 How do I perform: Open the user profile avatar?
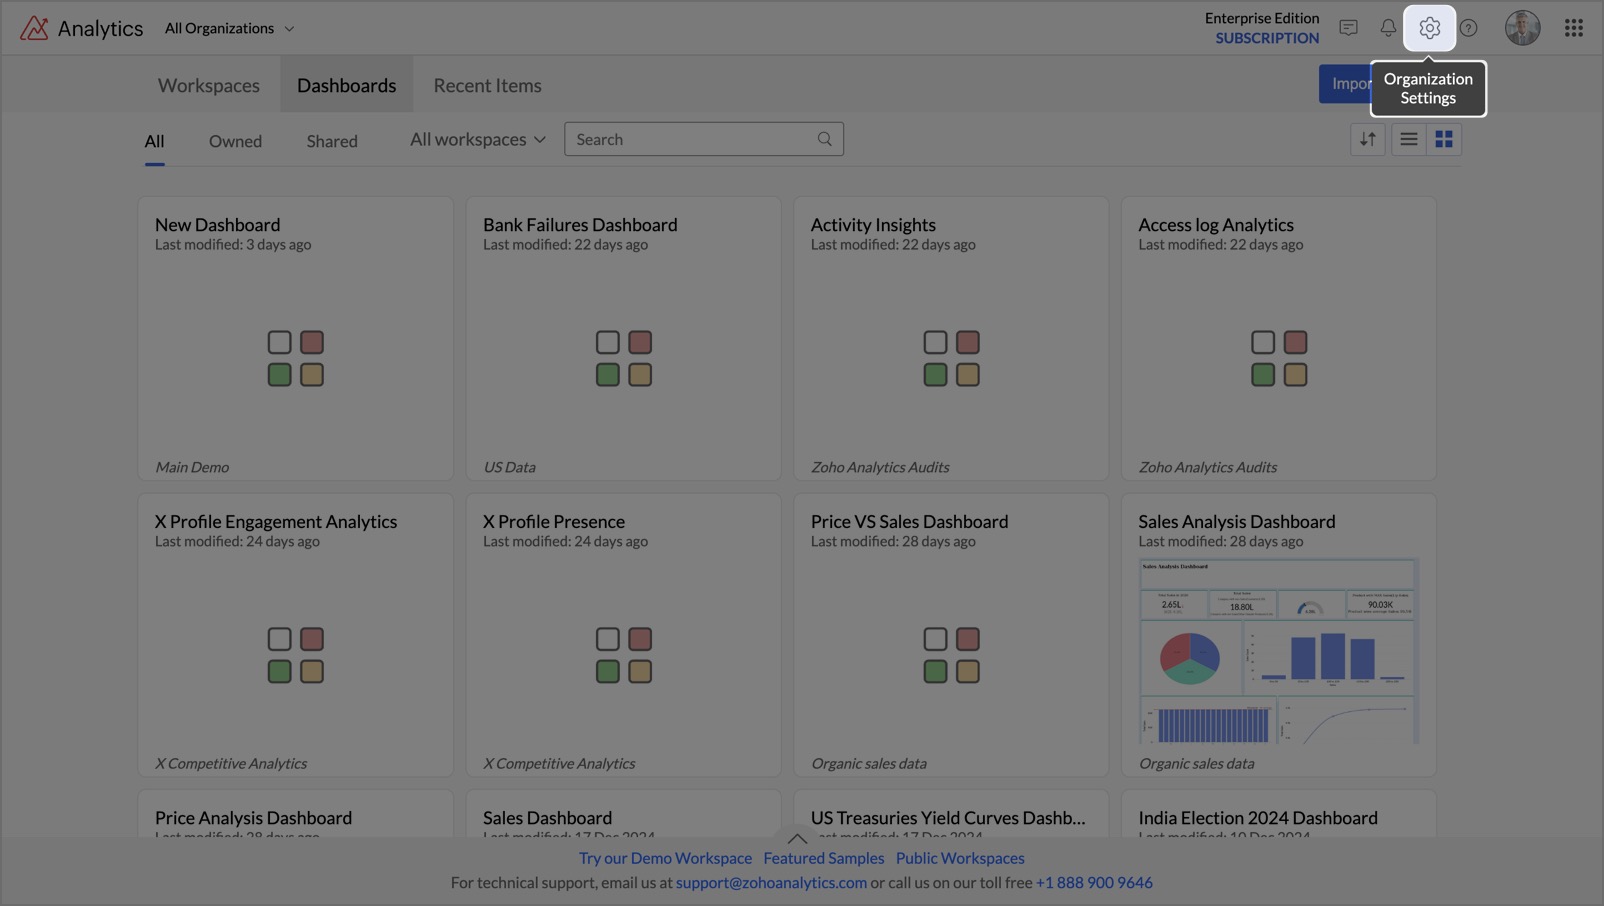coord(1522,28)
